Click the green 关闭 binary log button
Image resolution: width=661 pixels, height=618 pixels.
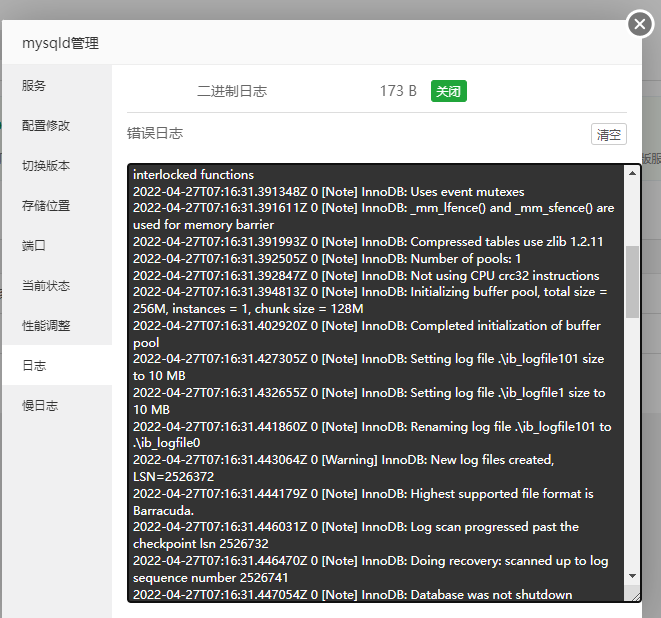[x=449, y=91]
